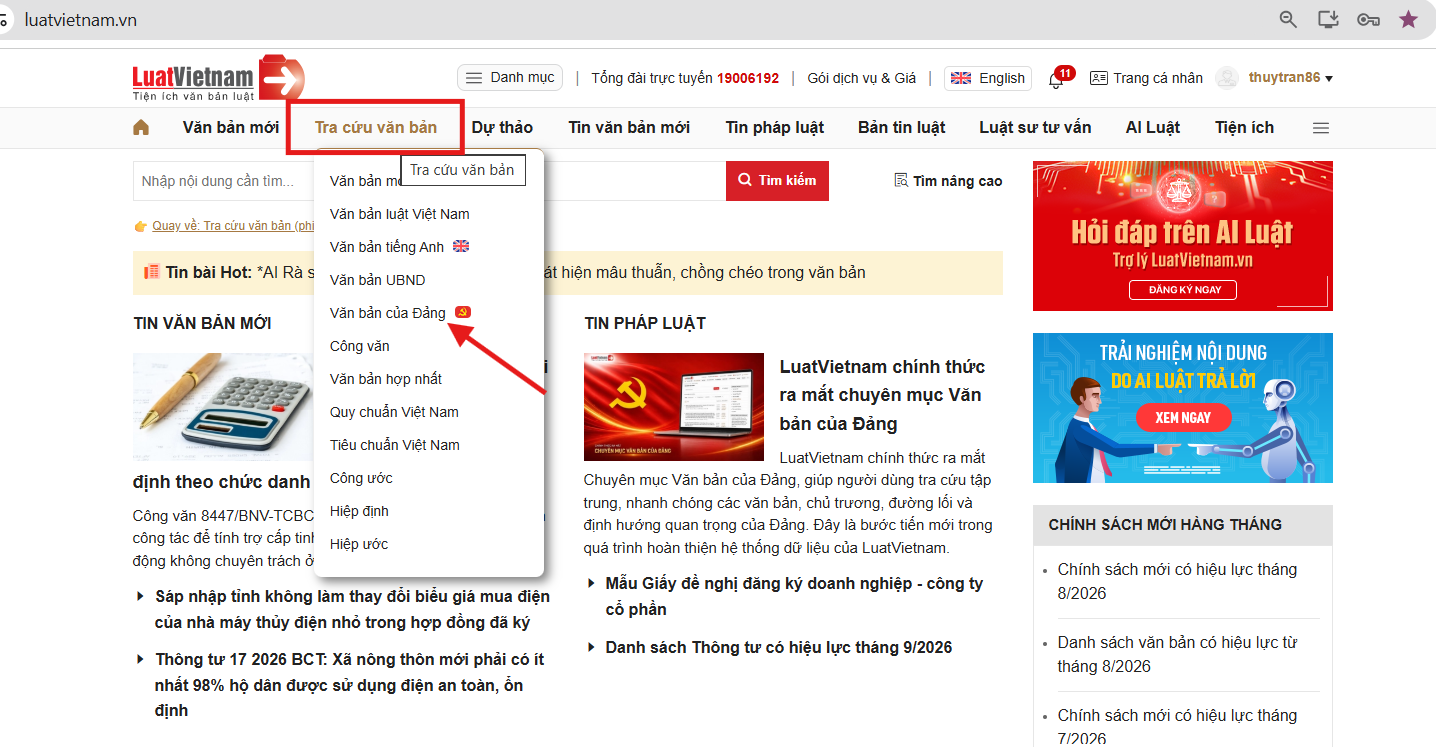Open the Tin pháp luật tab
The width and height of the screenshot is (1436, 747).
pos(775,128)
